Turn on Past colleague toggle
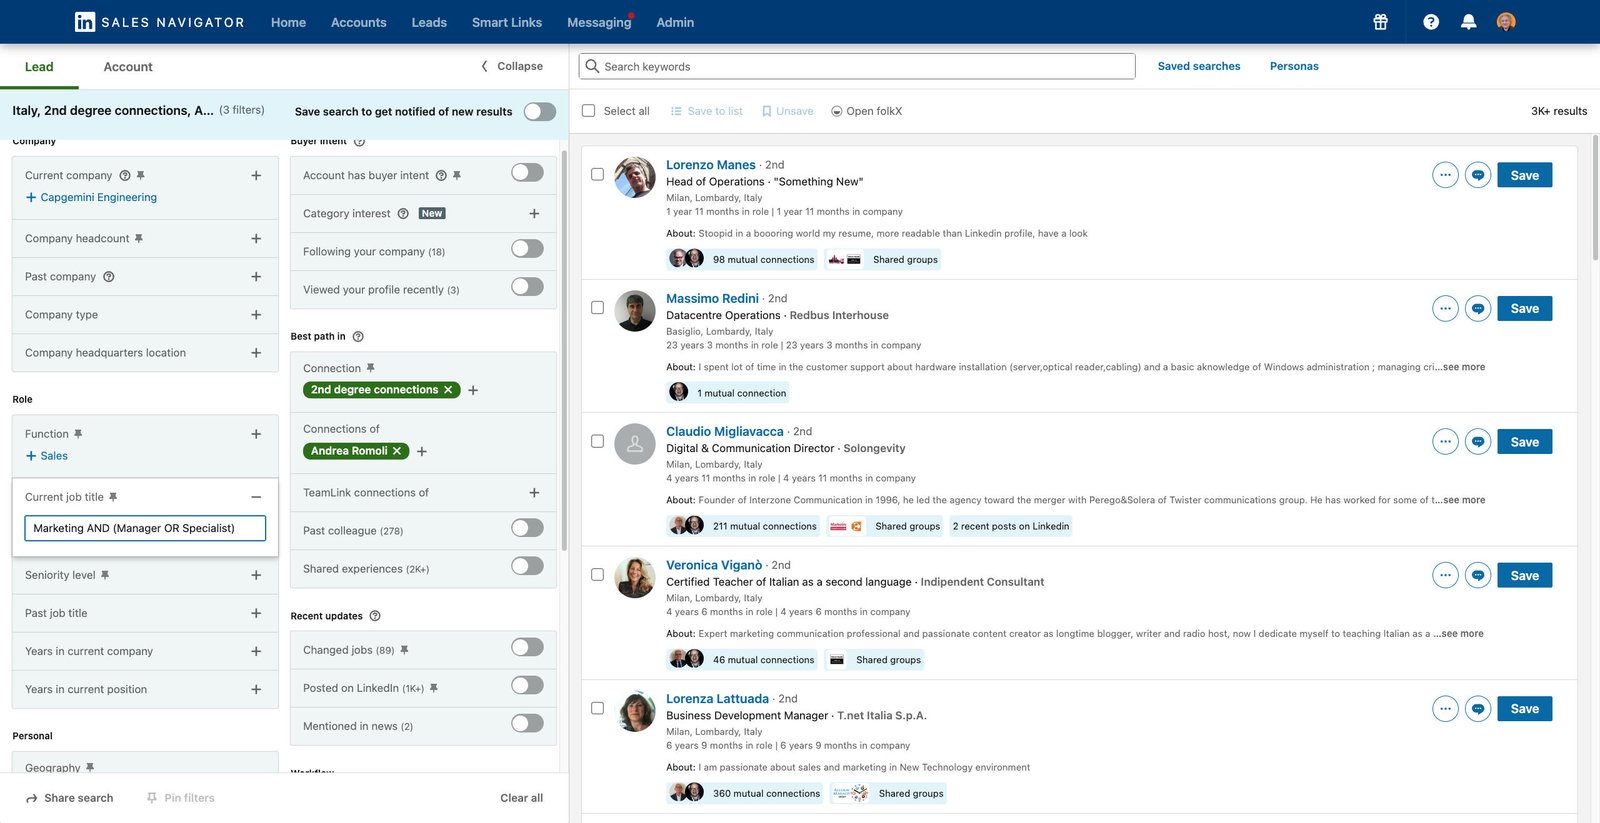 click(527, 528)
